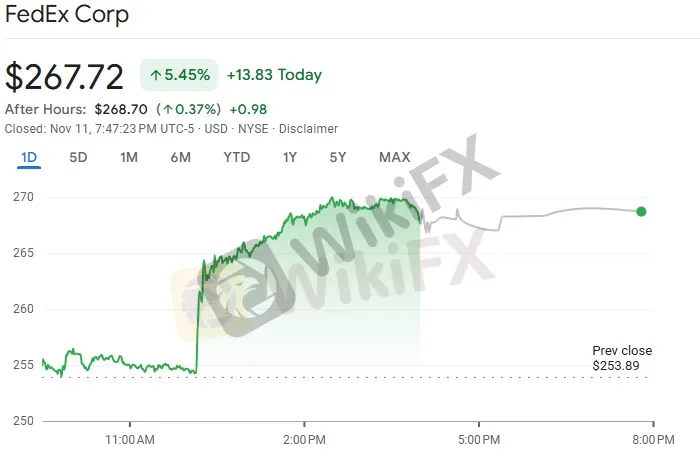700x459 pixels.
Task: Click the +13.83 Today change text
Action: click(x=274, y=75)
